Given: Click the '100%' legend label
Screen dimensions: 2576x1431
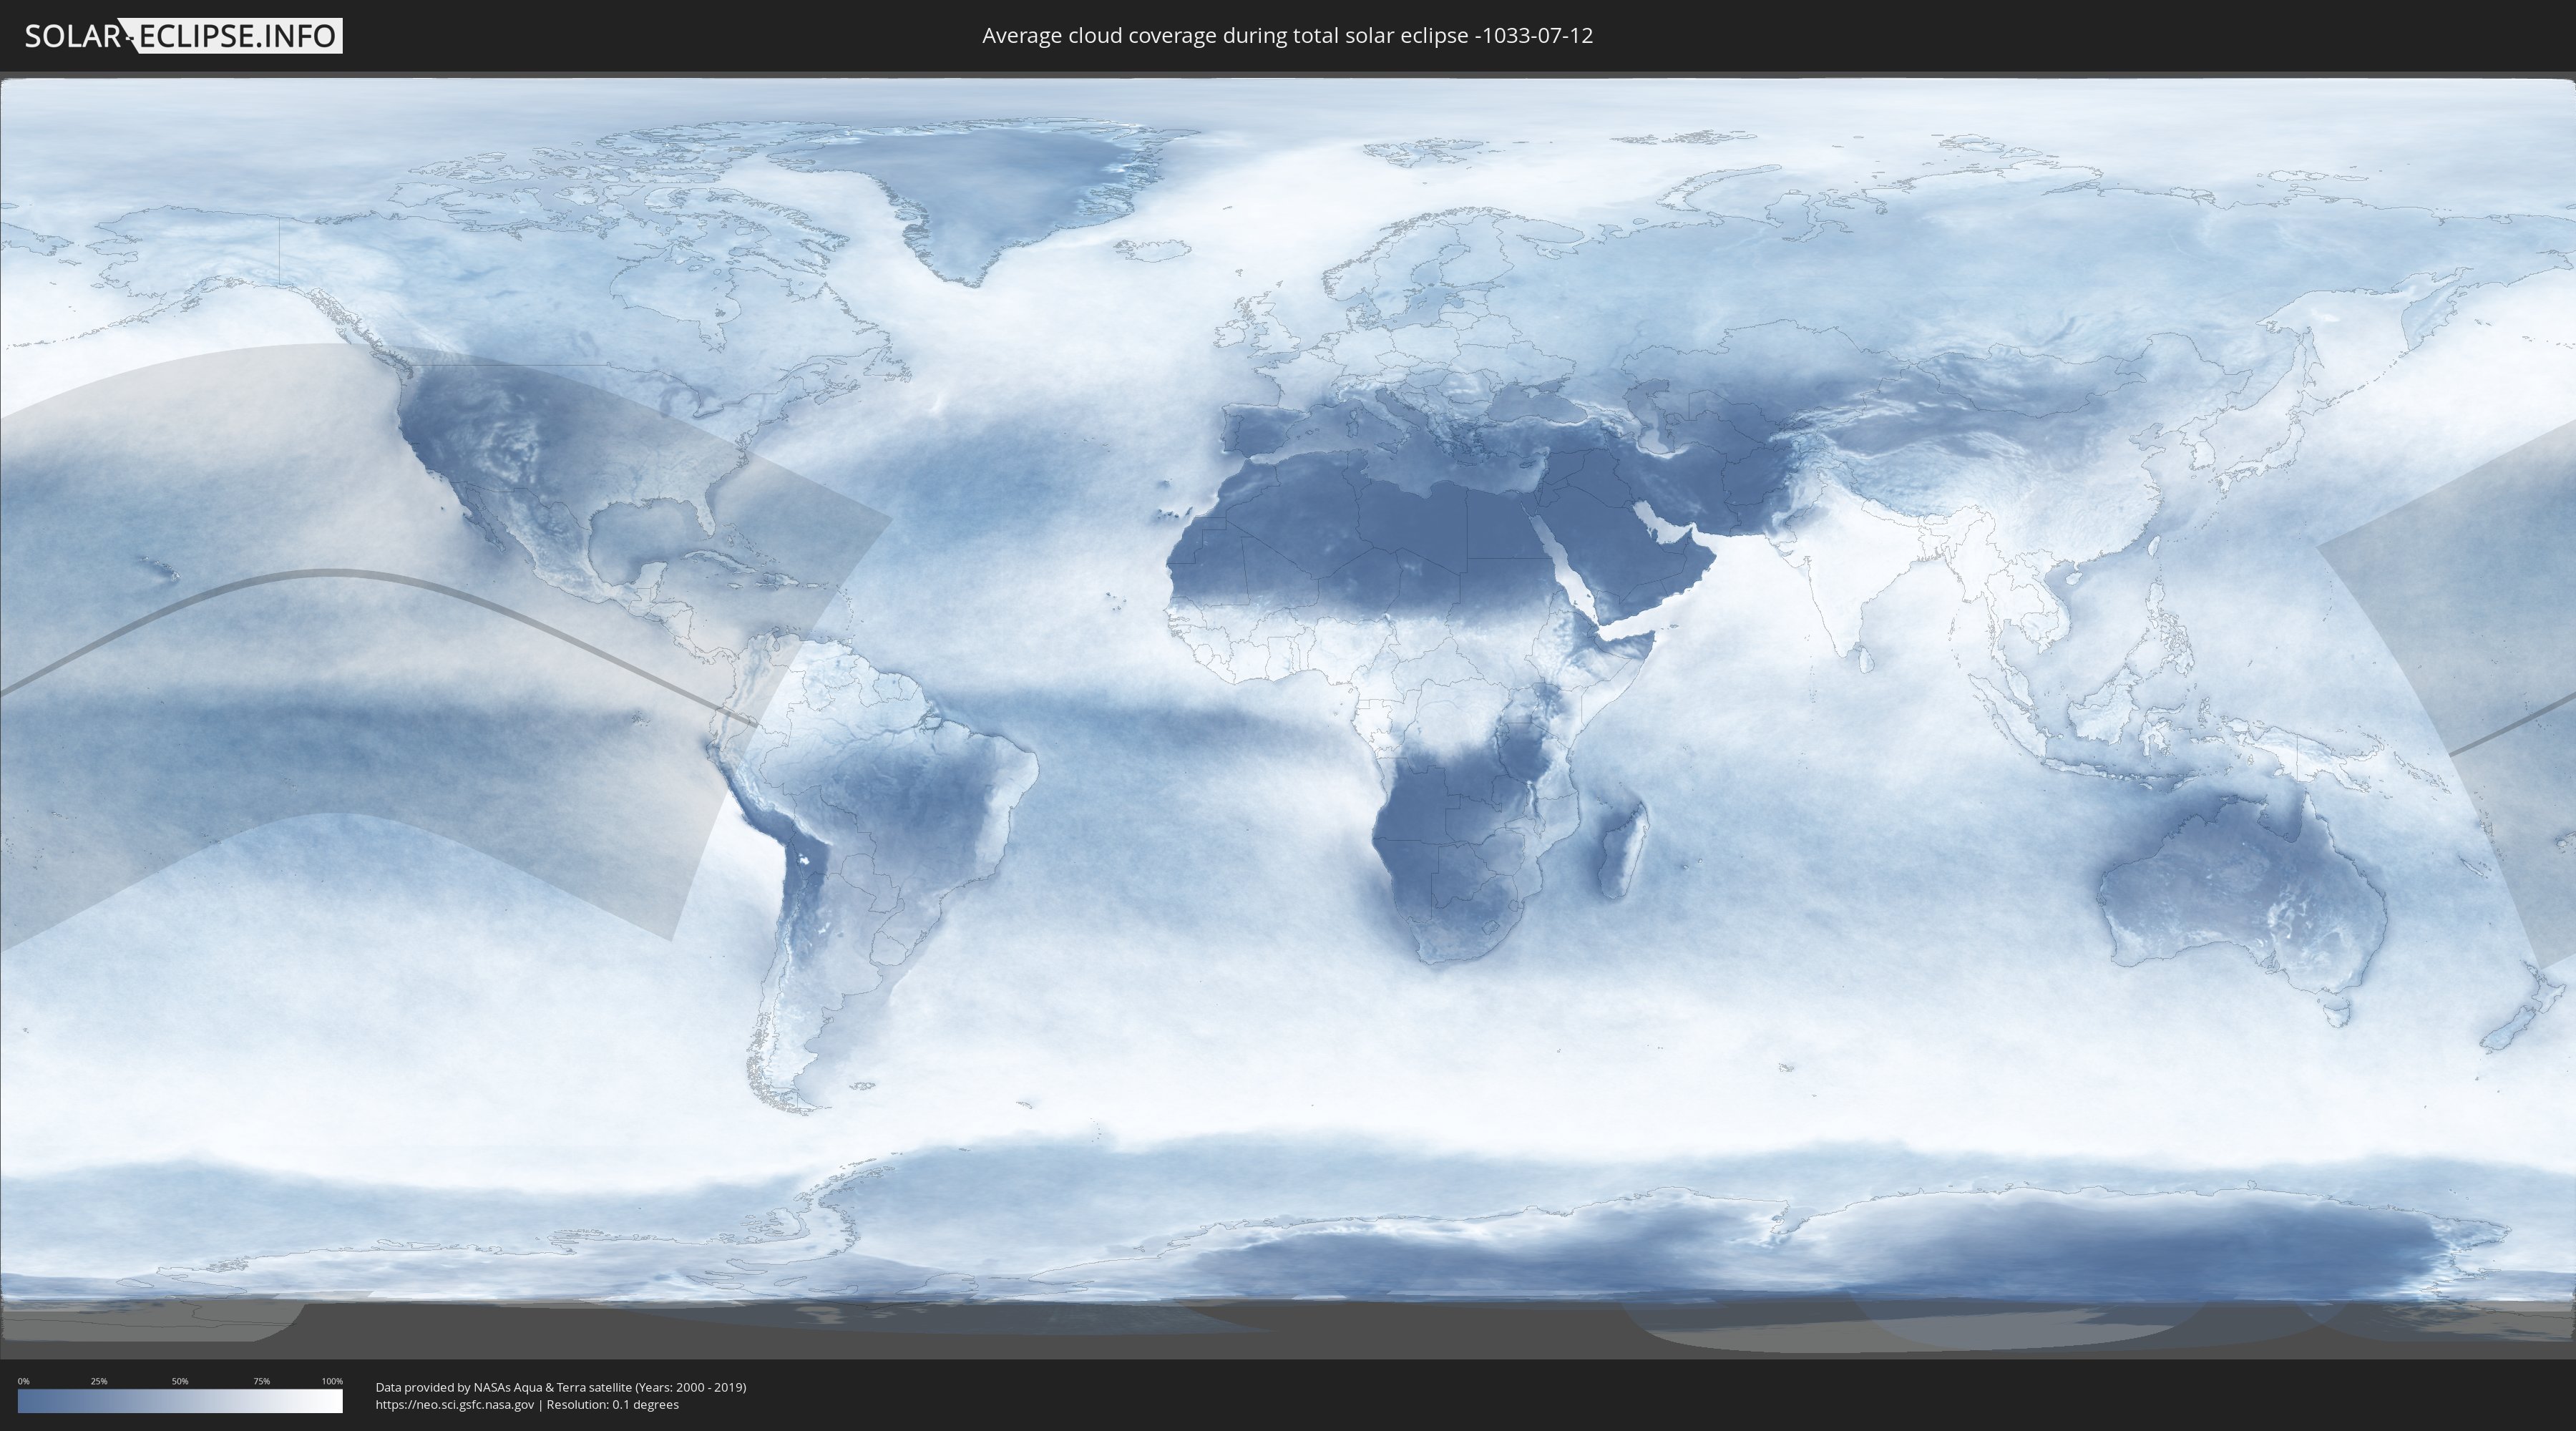Looking at the screenshot, I should pos(332,1381).
